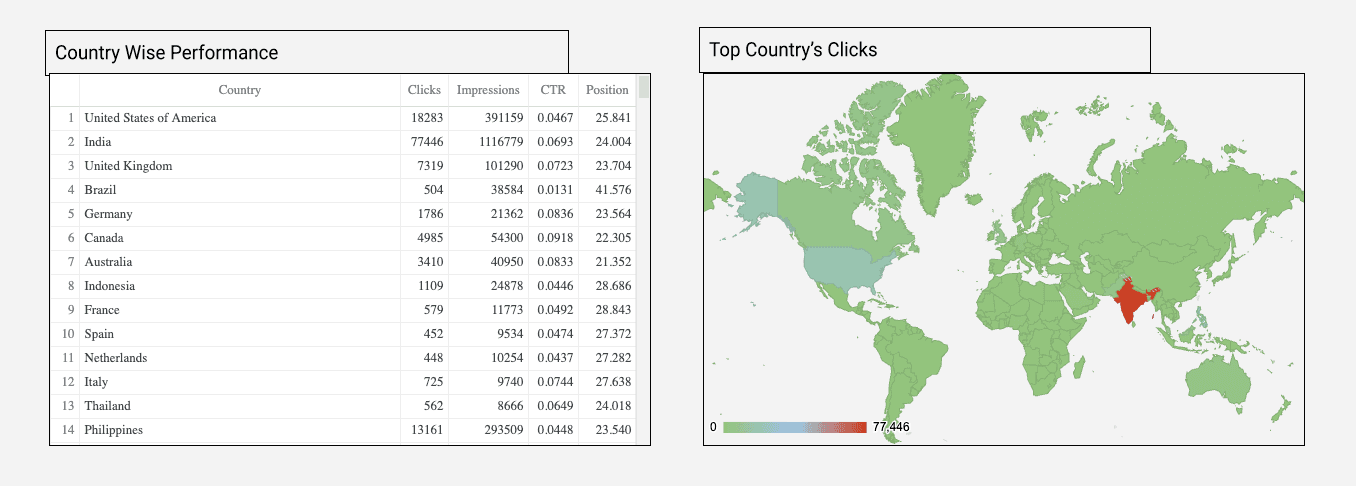Screen dimensions: 1356x486
Task: Sort table by Country column header
Action: tap(240, 90)
